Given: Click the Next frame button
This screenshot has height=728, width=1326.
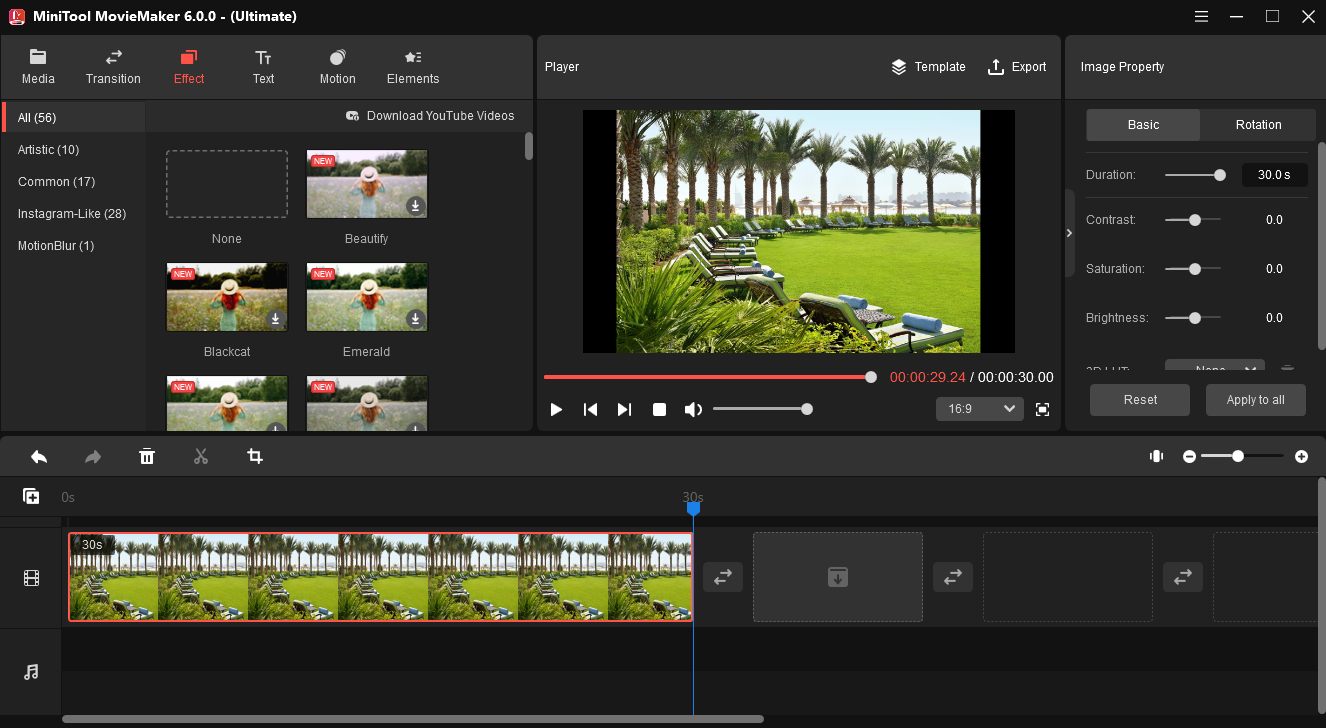Looking at the screenshot, I should 624,409.
